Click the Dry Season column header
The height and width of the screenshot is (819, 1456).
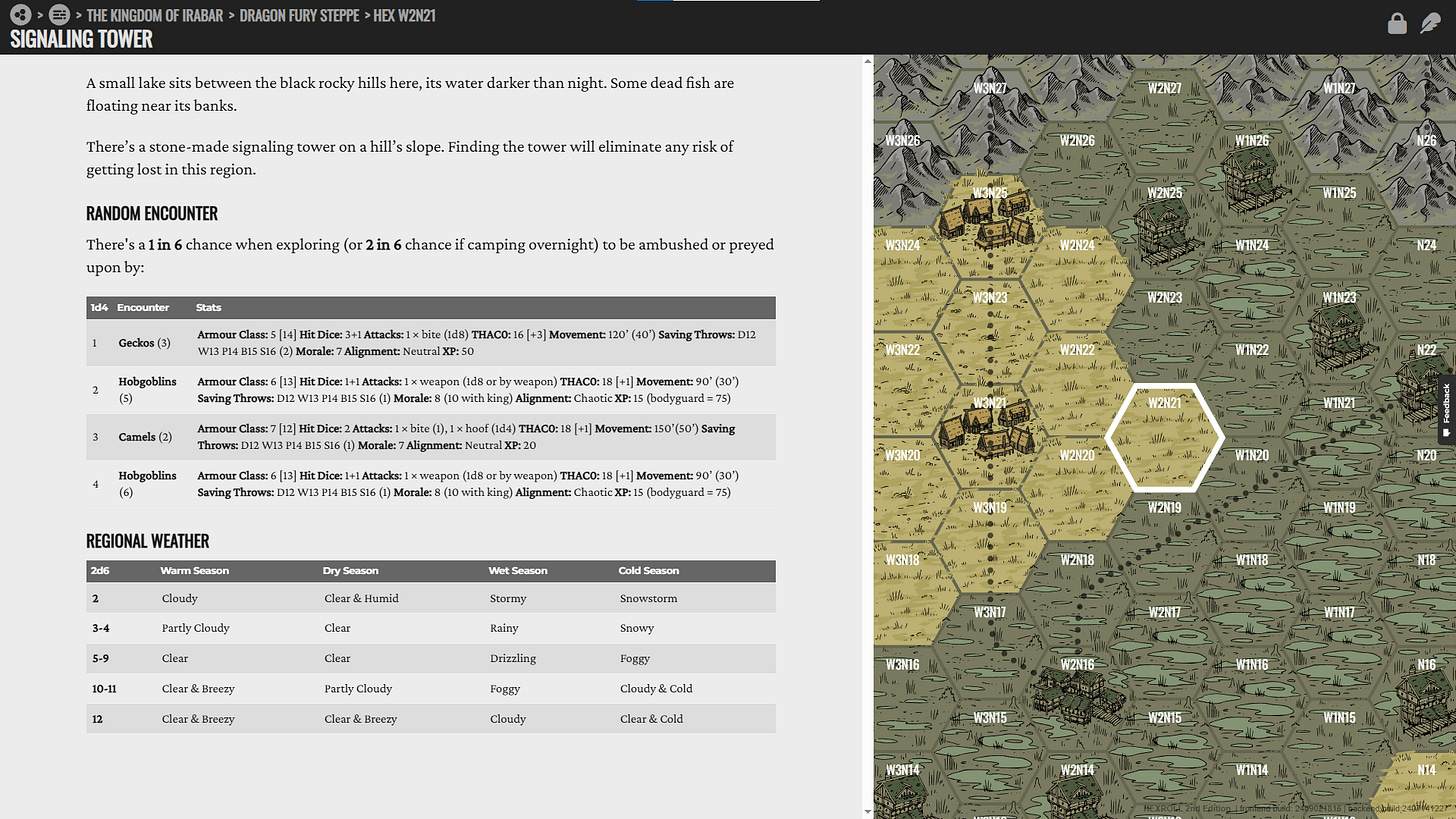click(x=350, y=571)
